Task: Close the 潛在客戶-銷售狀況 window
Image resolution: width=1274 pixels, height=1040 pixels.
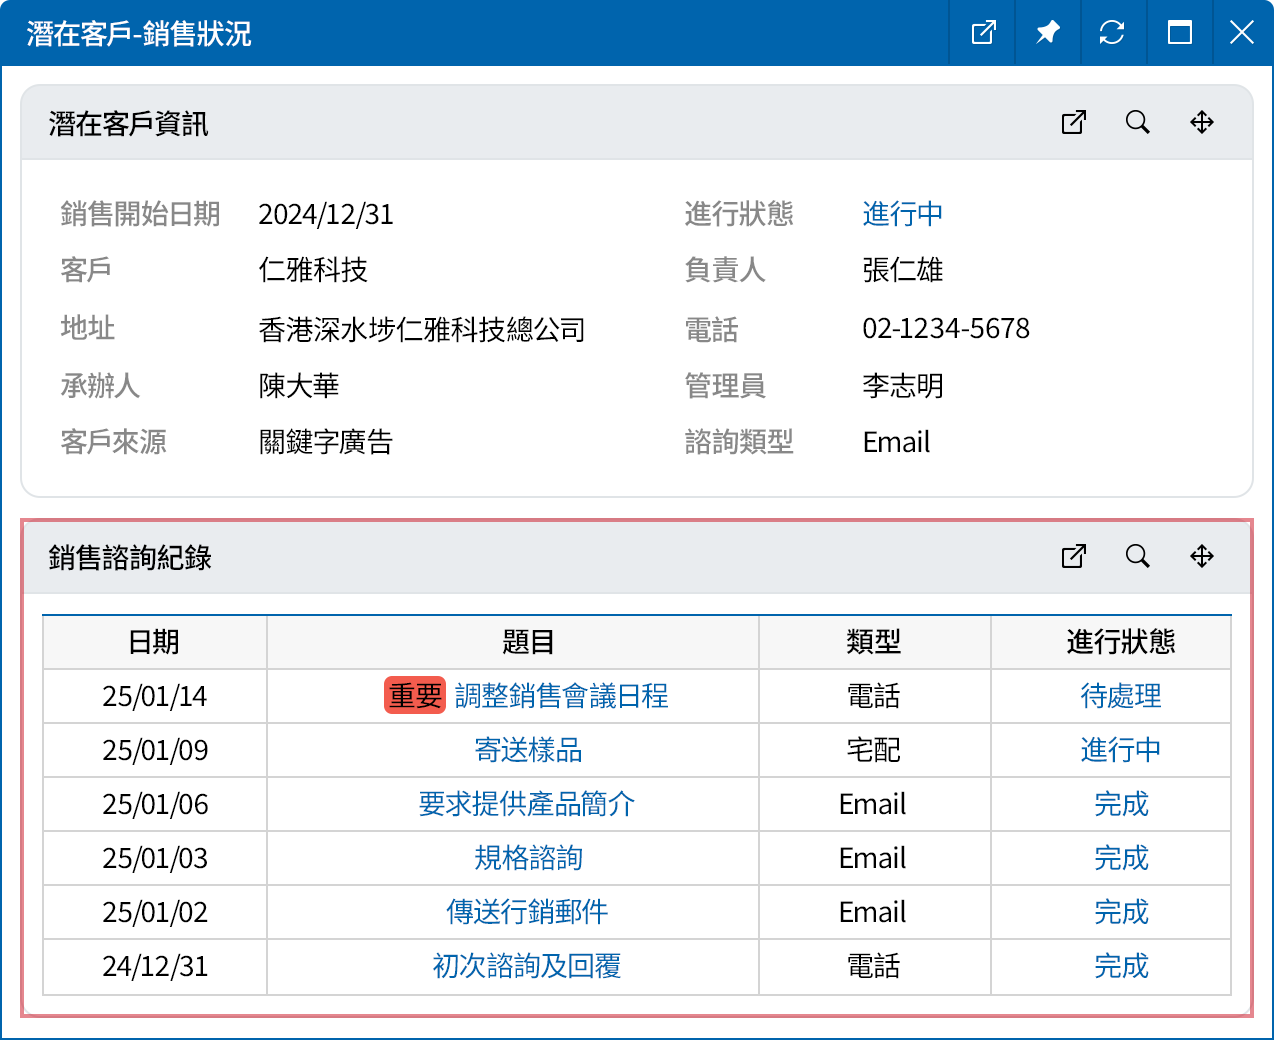Action: pos(1241,33)
